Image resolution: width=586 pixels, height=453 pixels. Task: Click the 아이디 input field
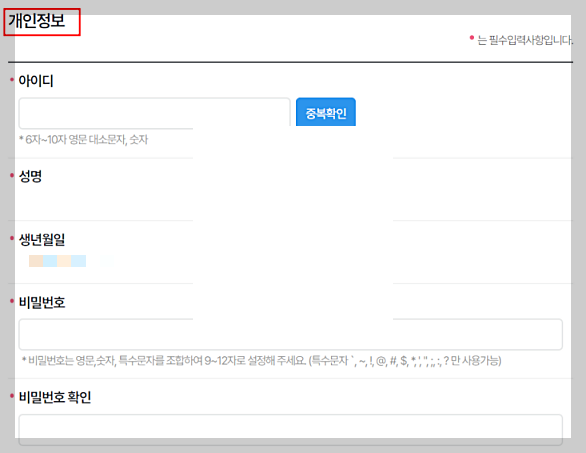154,113
